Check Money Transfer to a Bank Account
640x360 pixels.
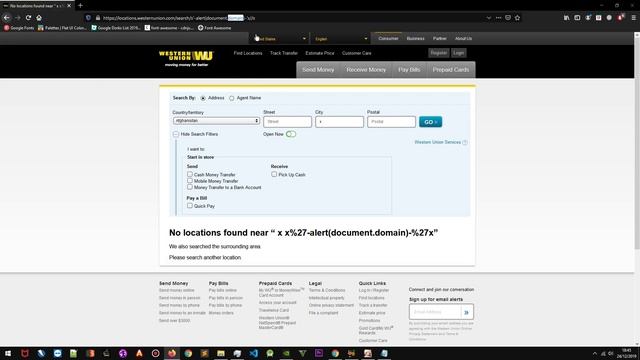tap(190, 187)
